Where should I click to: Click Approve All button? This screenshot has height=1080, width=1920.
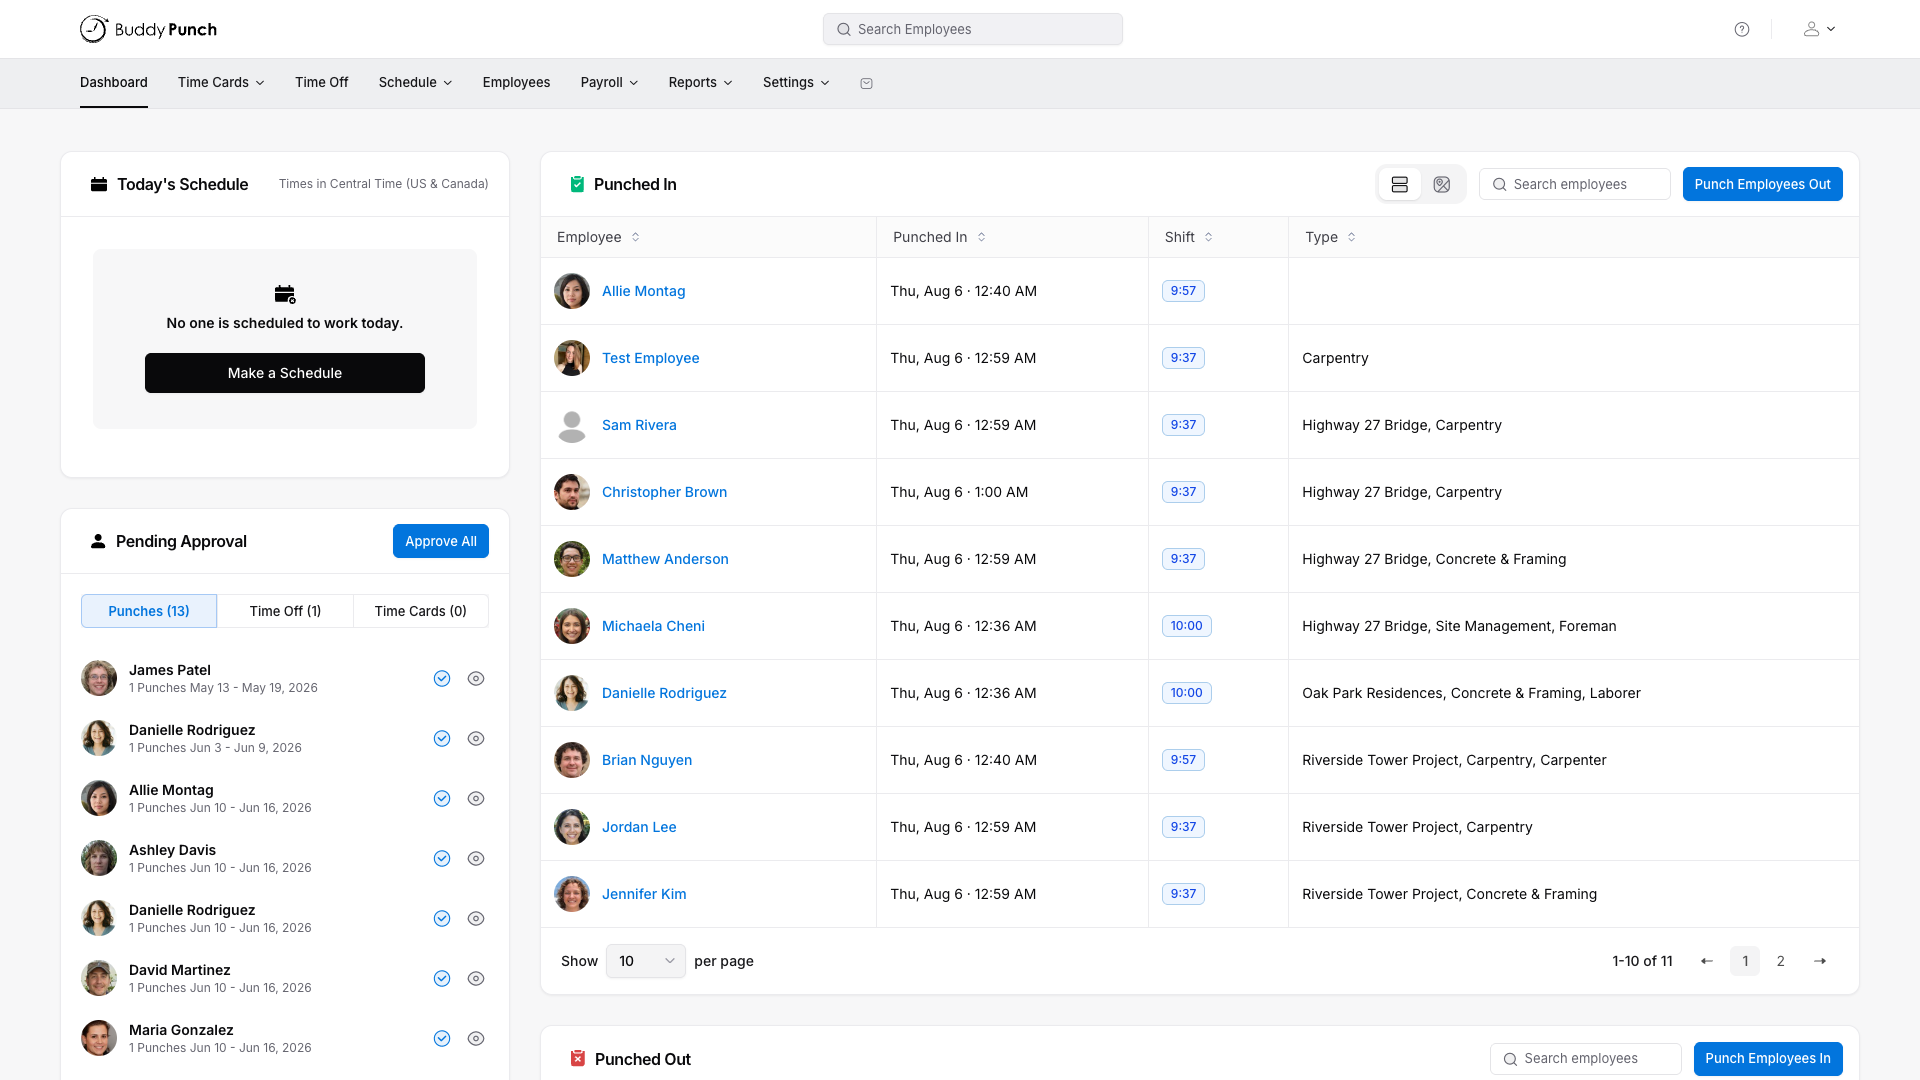441,541
